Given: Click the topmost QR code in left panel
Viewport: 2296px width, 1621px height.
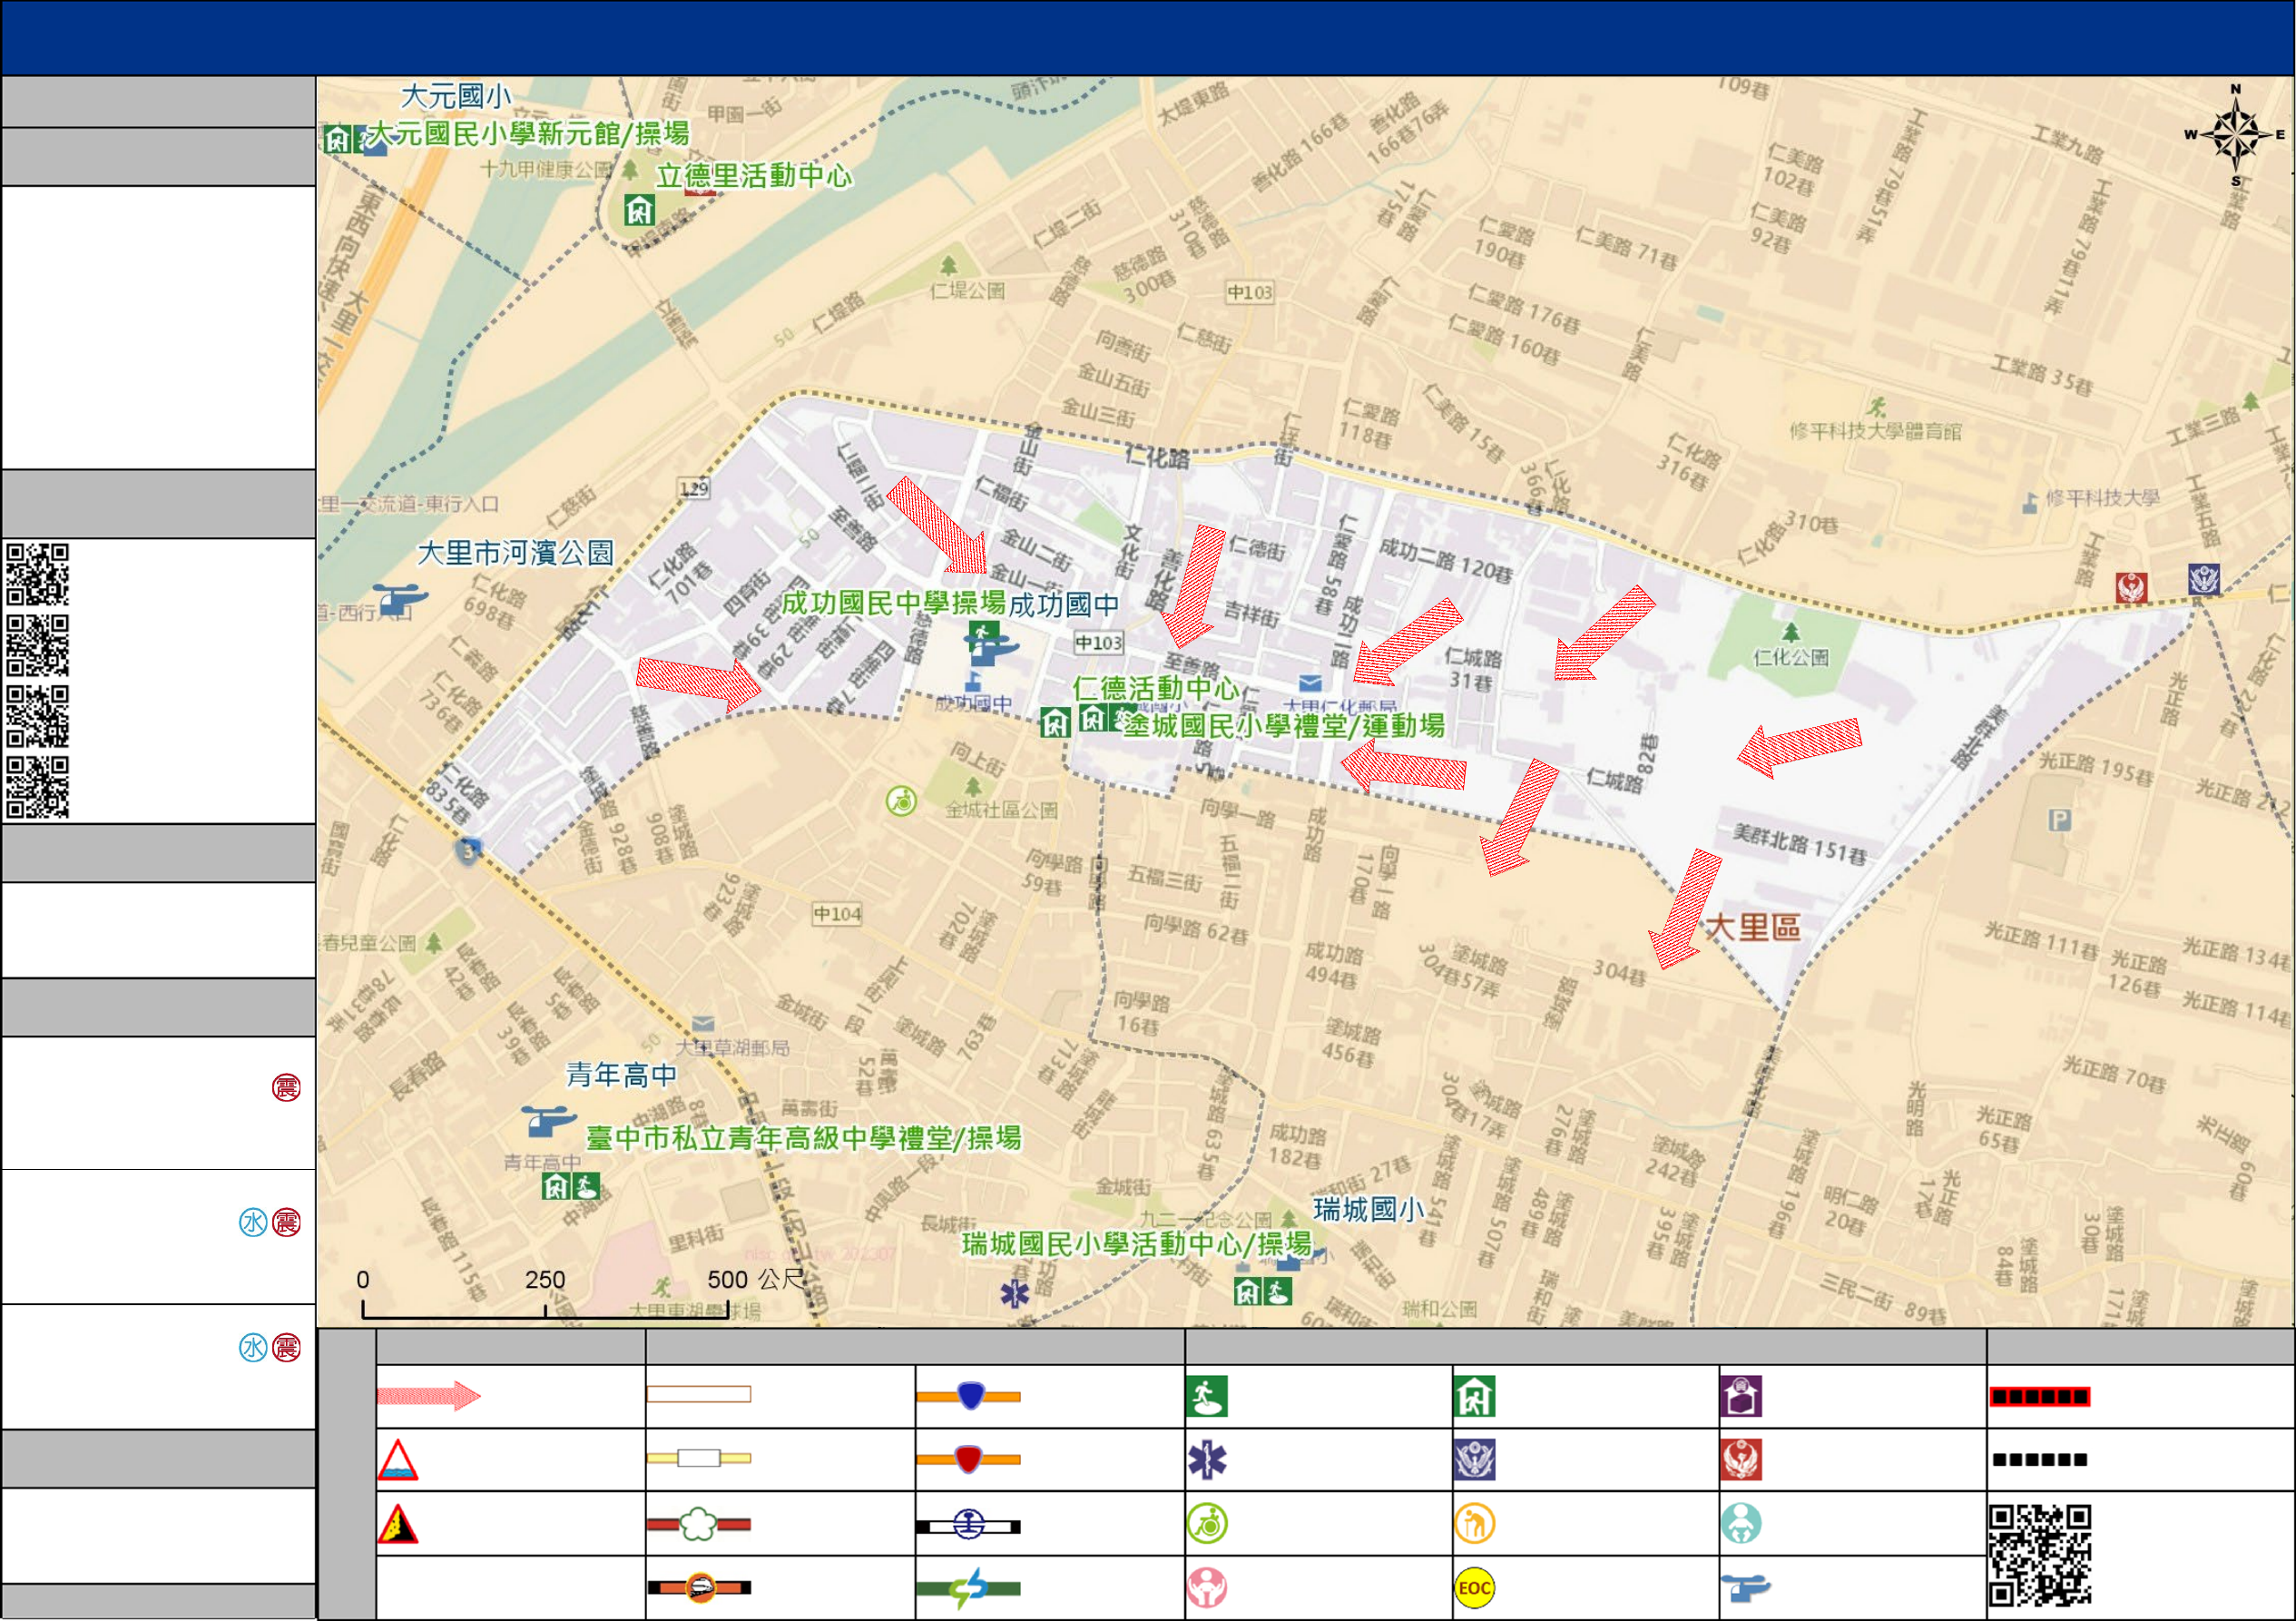Looking at the screenshot, I should [38, 575].
